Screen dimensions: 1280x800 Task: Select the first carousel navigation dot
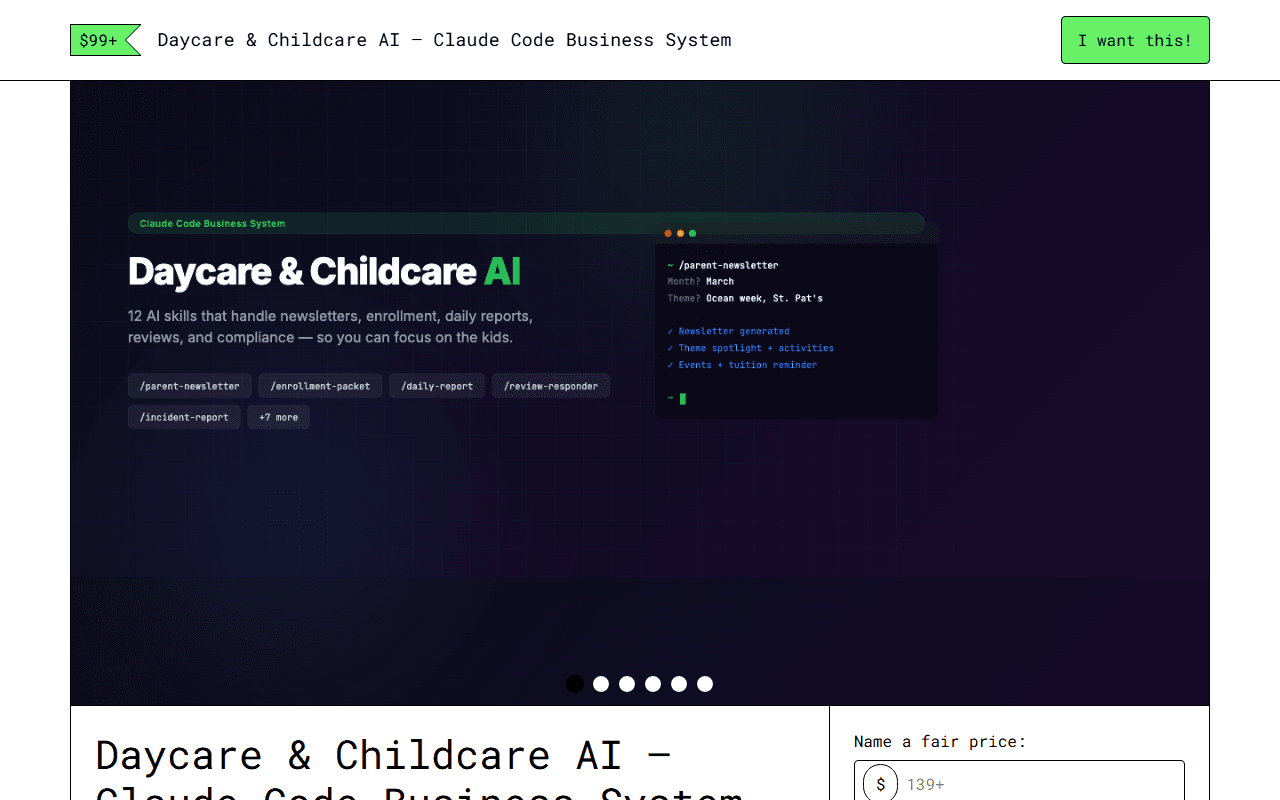click(575, 684)
